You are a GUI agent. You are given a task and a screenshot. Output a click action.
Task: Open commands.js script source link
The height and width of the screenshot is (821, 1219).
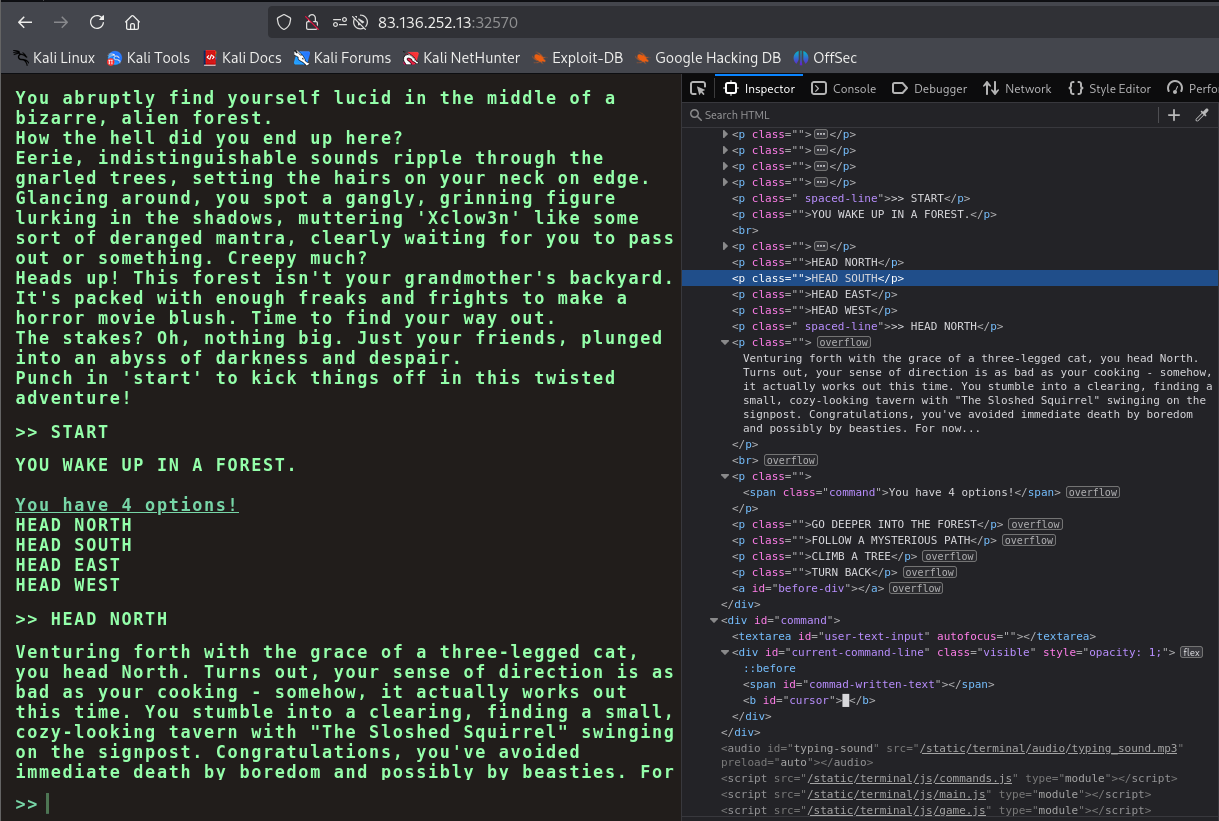point(911,778)
